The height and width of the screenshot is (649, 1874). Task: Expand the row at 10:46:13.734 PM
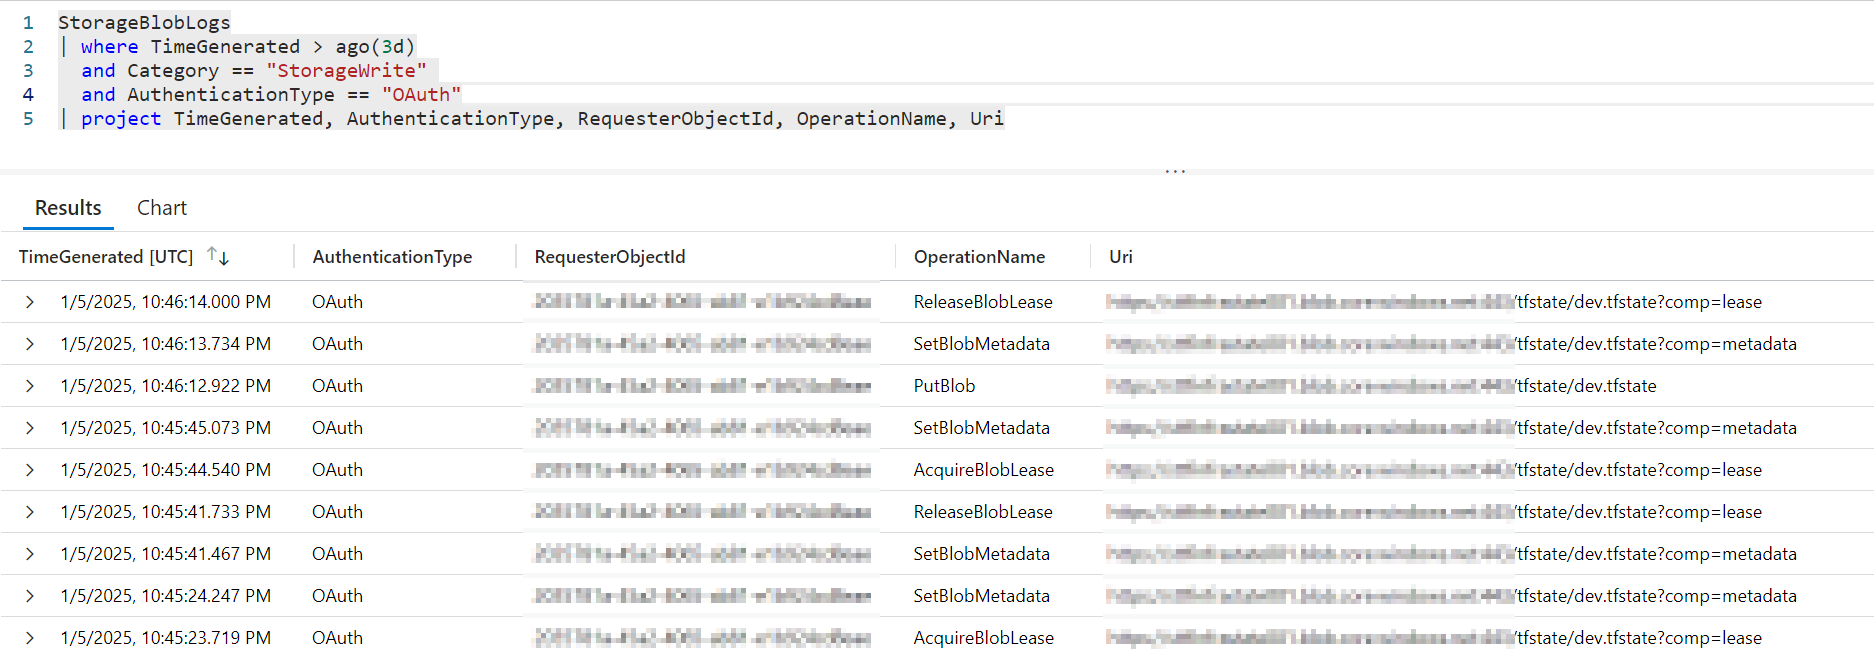(30, 344)
